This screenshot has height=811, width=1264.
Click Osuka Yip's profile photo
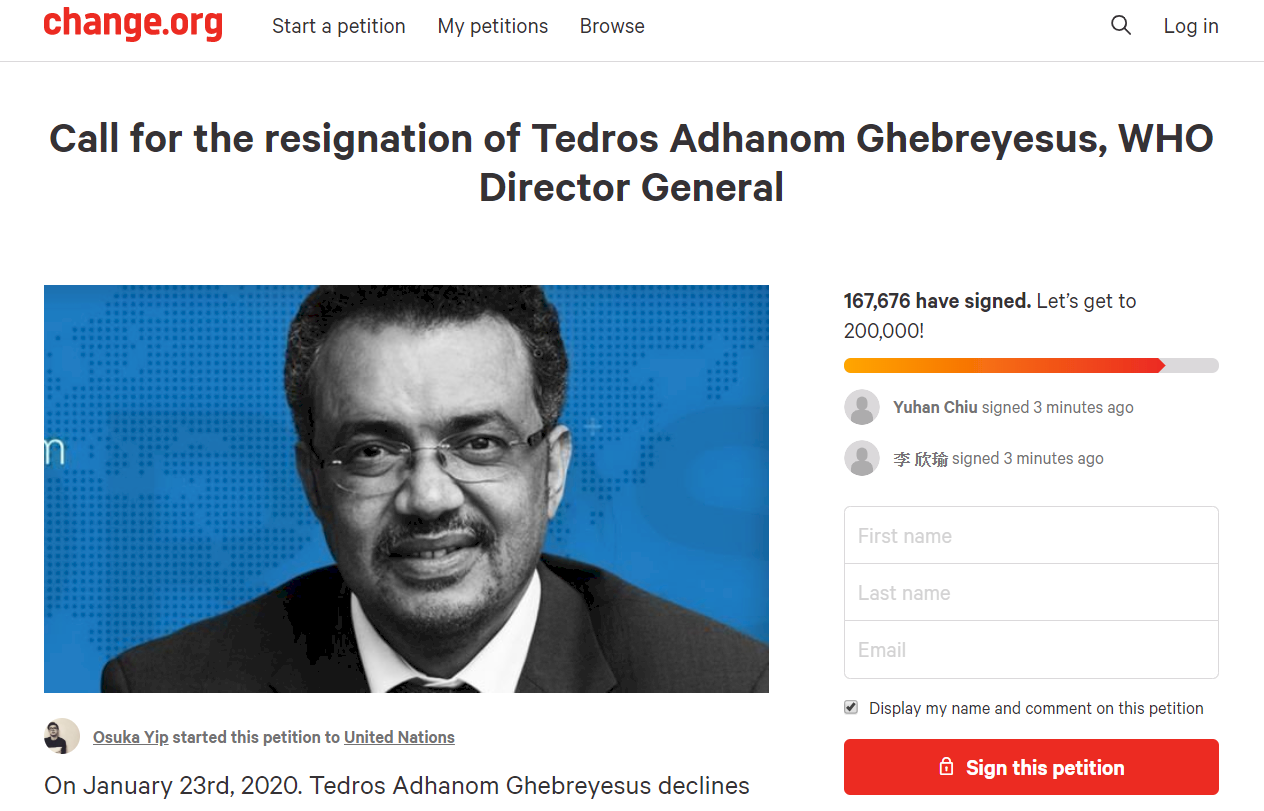[62, 736]
